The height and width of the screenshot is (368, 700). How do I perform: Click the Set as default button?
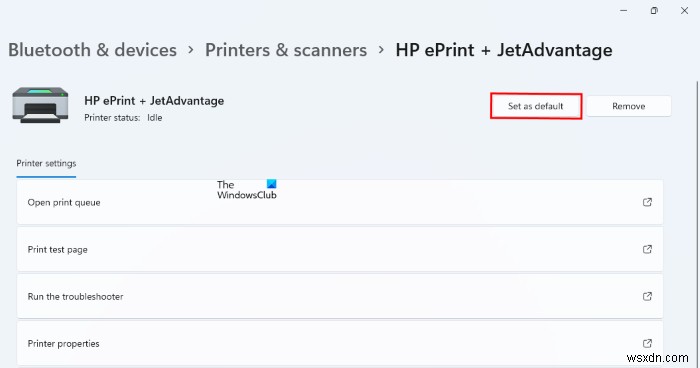tap(536, 106)
